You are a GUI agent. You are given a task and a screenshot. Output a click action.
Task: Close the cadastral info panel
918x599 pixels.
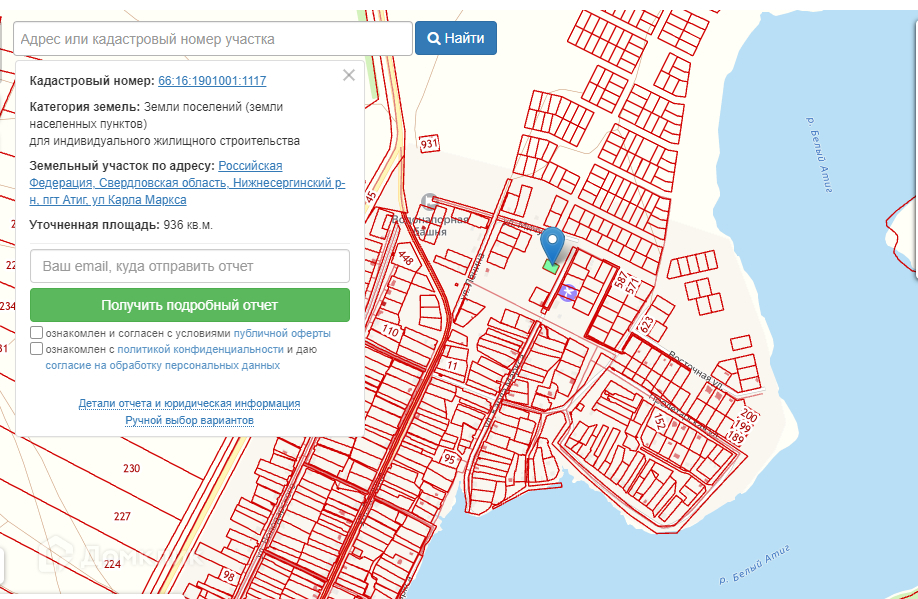(348, 75)
